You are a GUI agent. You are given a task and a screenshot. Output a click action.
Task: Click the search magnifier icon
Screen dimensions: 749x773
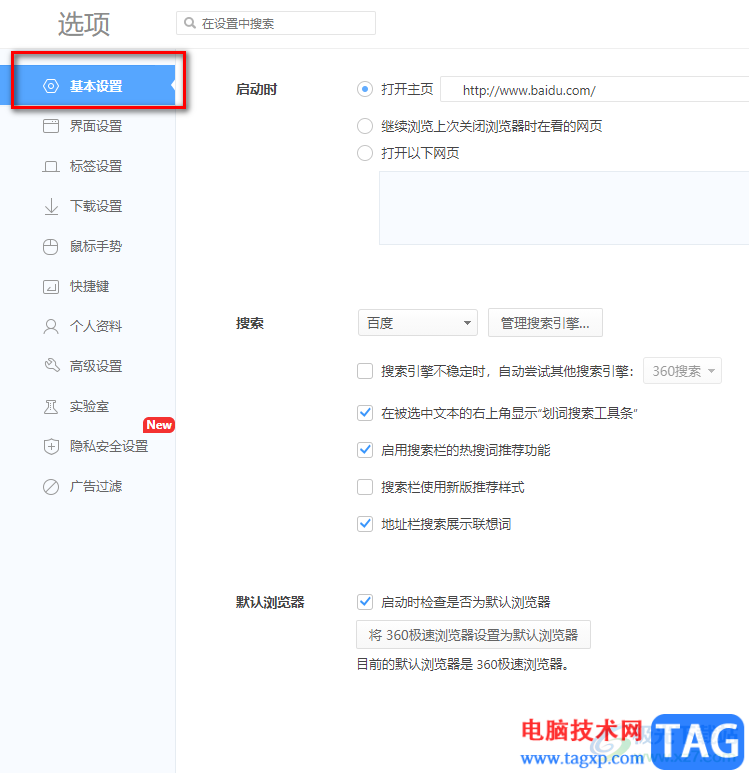(189, 23)
